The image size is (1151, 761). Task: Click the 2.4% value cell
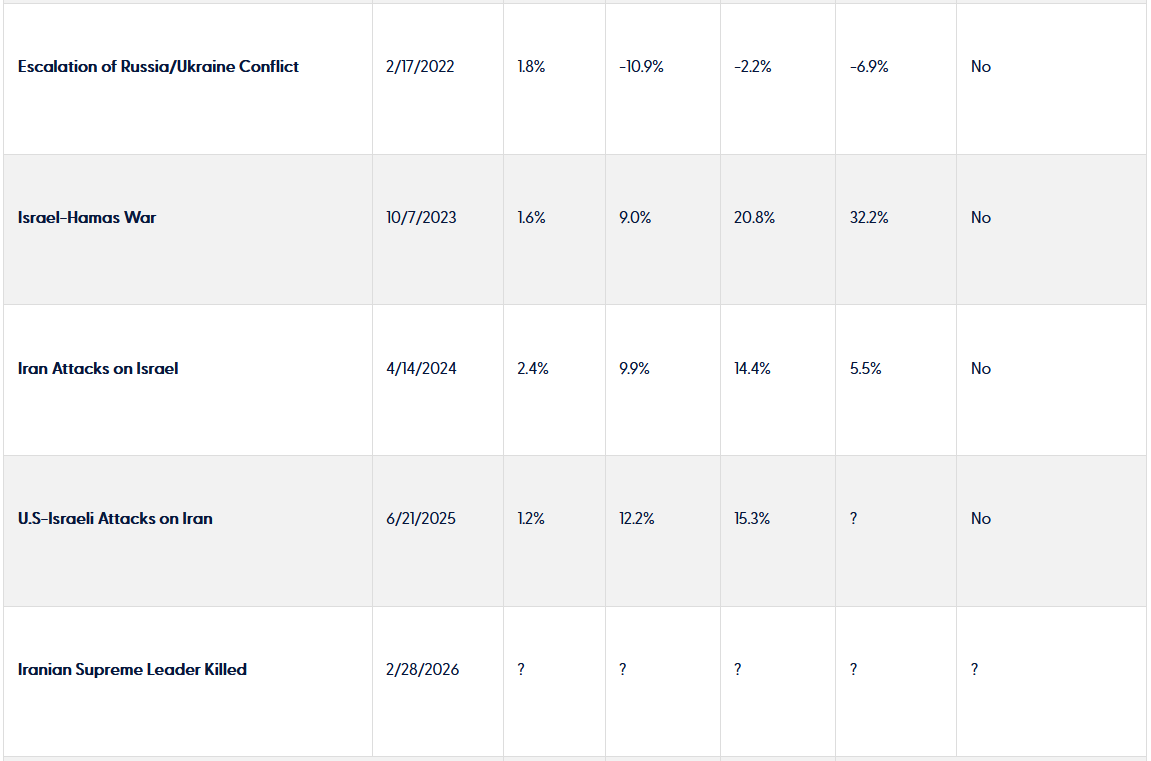531,368
